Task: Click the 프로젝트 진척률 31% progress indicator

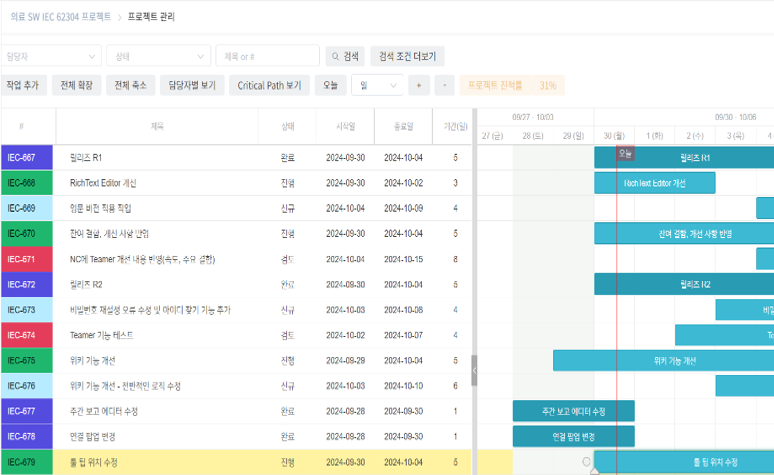Action: tap(512, 86)
